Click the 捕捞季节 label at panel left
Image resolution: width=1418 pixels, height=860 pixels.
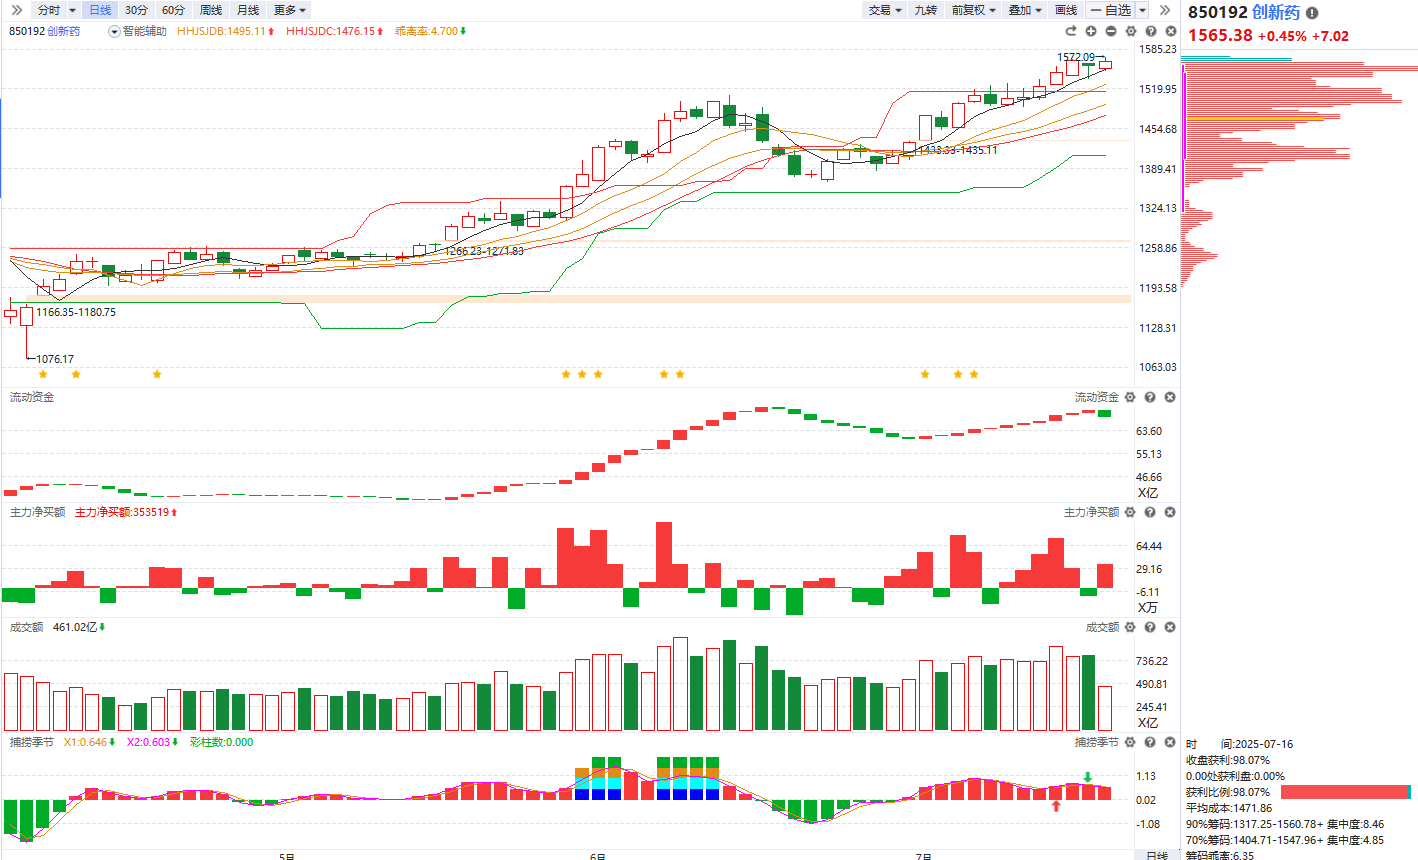[32, 742]
